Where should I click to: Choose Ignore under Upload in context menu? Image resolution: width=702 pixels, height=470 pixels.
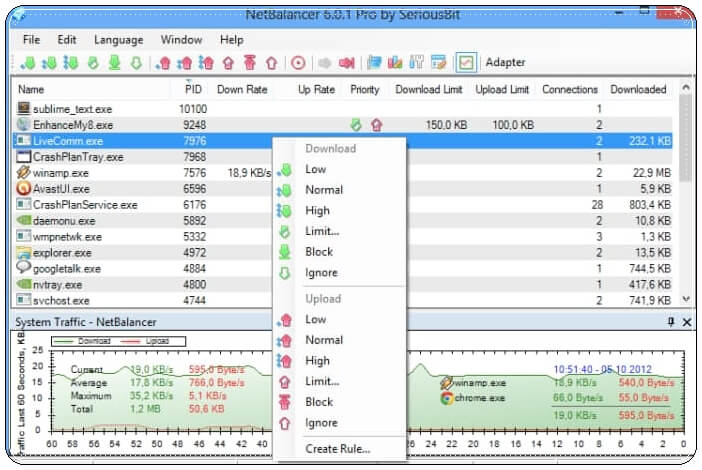coord(340,422)
